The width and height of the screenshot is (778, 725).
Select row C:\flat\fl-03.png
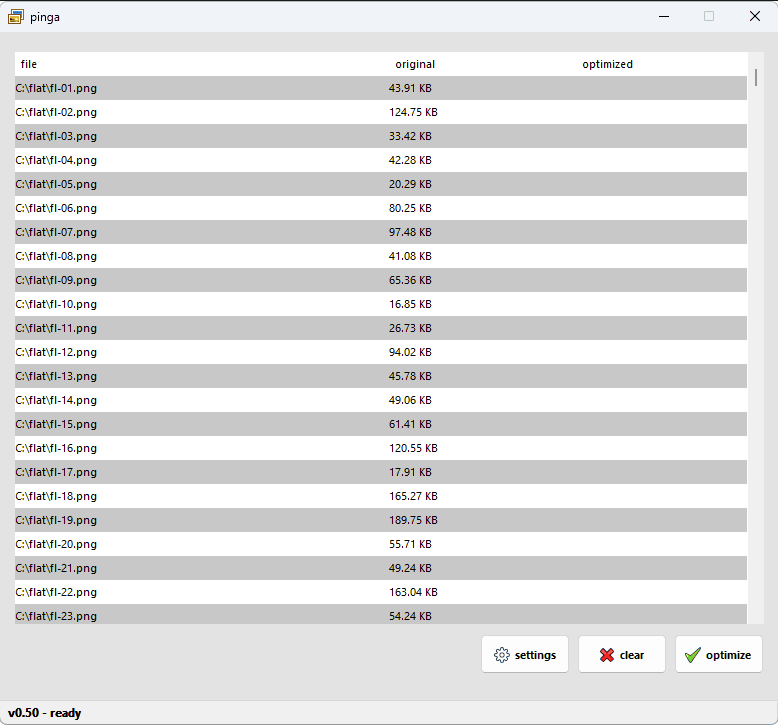pos(381,136)
